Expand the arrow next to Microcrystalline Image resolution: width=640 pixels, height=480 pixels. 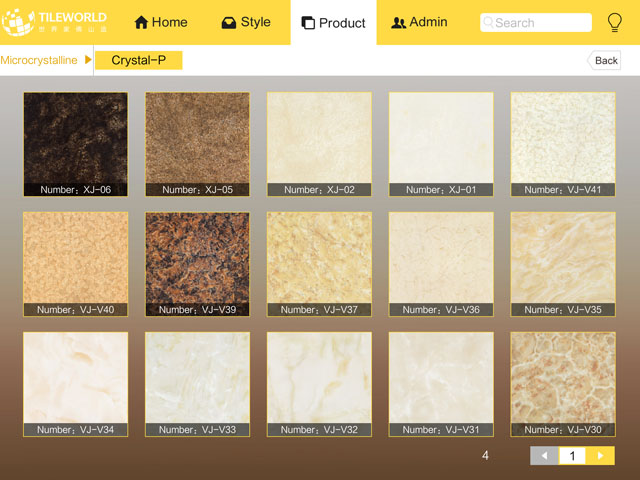(x=88, y=61)
